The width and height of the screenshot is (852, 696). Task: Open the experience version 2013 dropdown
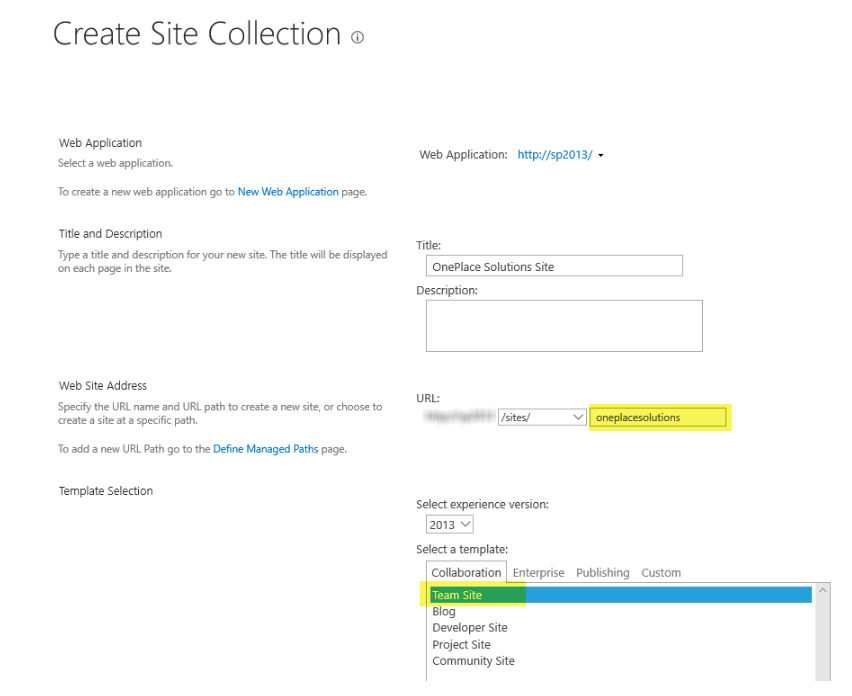[x=449, y=524]
